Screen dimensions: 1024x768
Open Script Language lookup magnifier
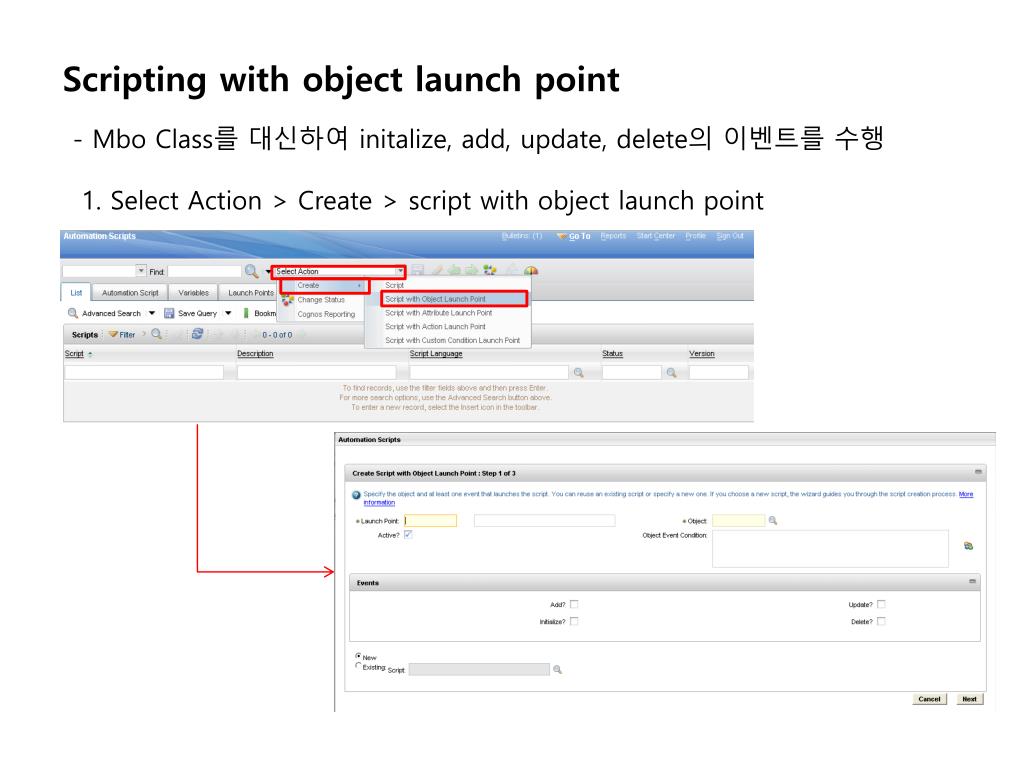click(579, 372)
